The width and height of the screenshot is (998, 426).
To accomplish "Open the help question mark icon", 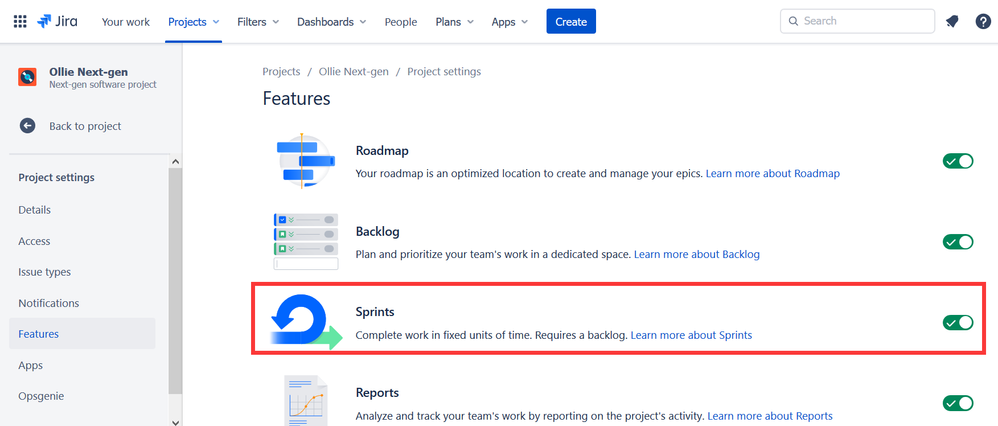I will [x=983, y=22].
